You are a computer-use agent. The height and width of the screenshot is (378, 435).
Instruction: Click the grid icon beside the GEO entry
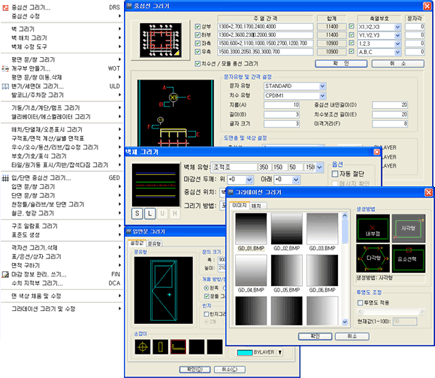coord(5,178)
